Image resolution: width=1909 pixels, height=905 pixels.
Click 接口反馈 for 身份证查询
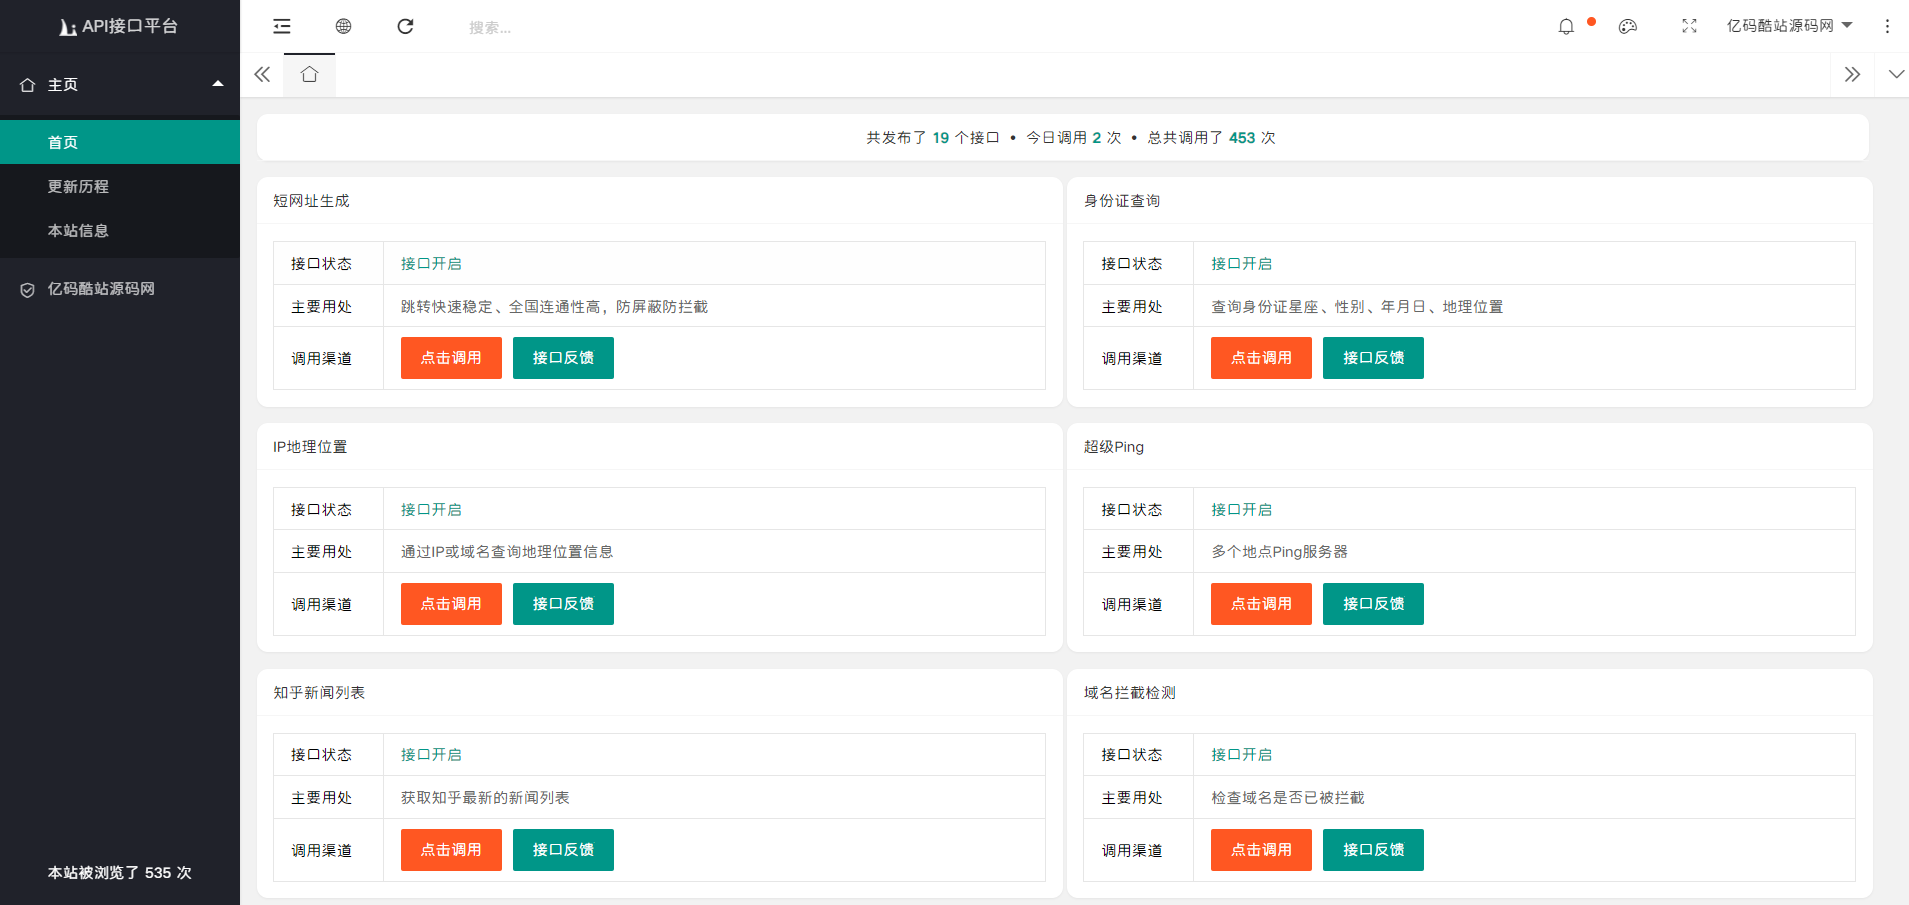[1373, 358]
